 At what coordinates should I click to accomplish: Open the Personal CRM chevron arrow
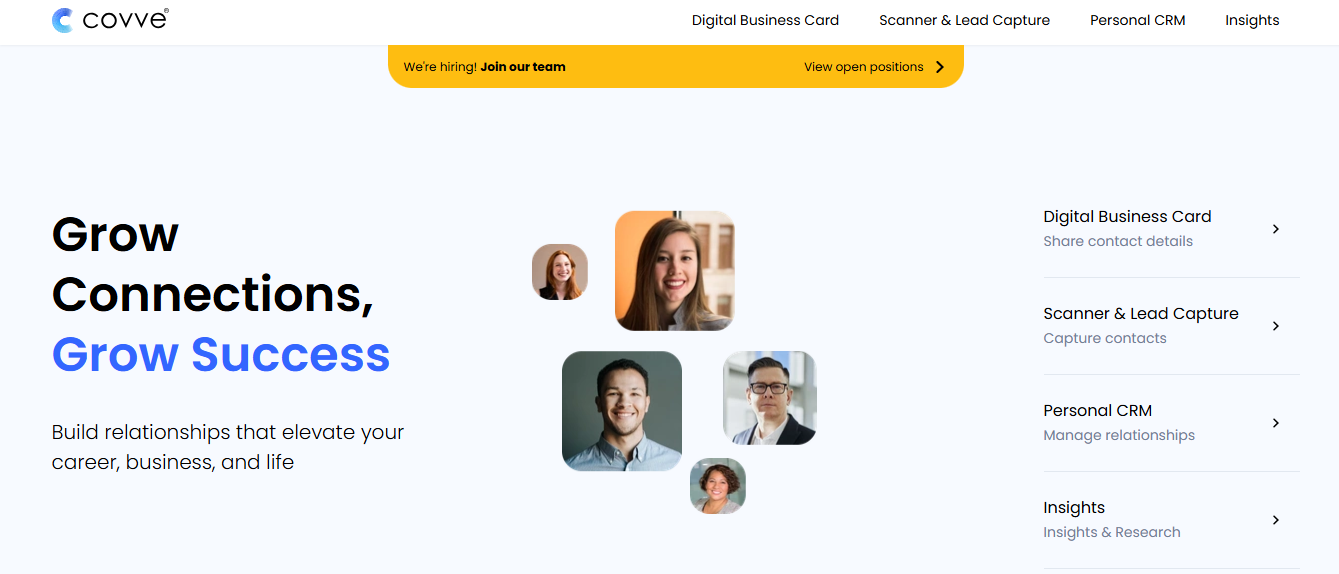coord(1275,423)
